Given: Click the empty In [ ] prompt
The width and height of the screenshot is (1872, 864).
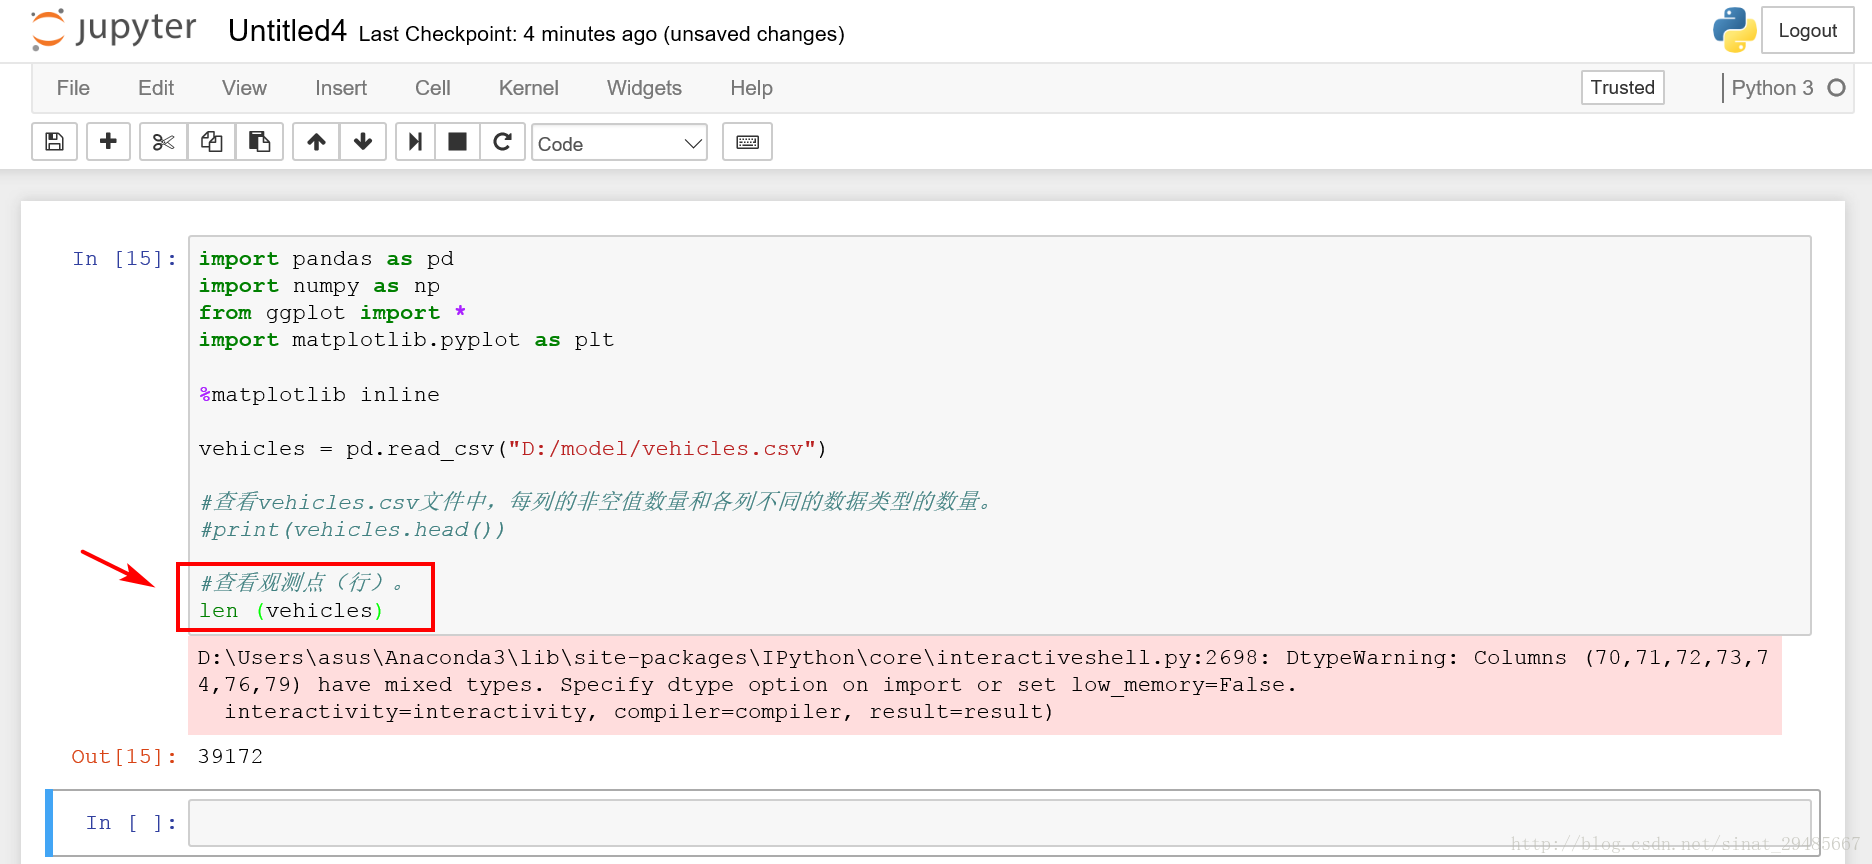Looking at the screenshot, I should tap(131, 823).
